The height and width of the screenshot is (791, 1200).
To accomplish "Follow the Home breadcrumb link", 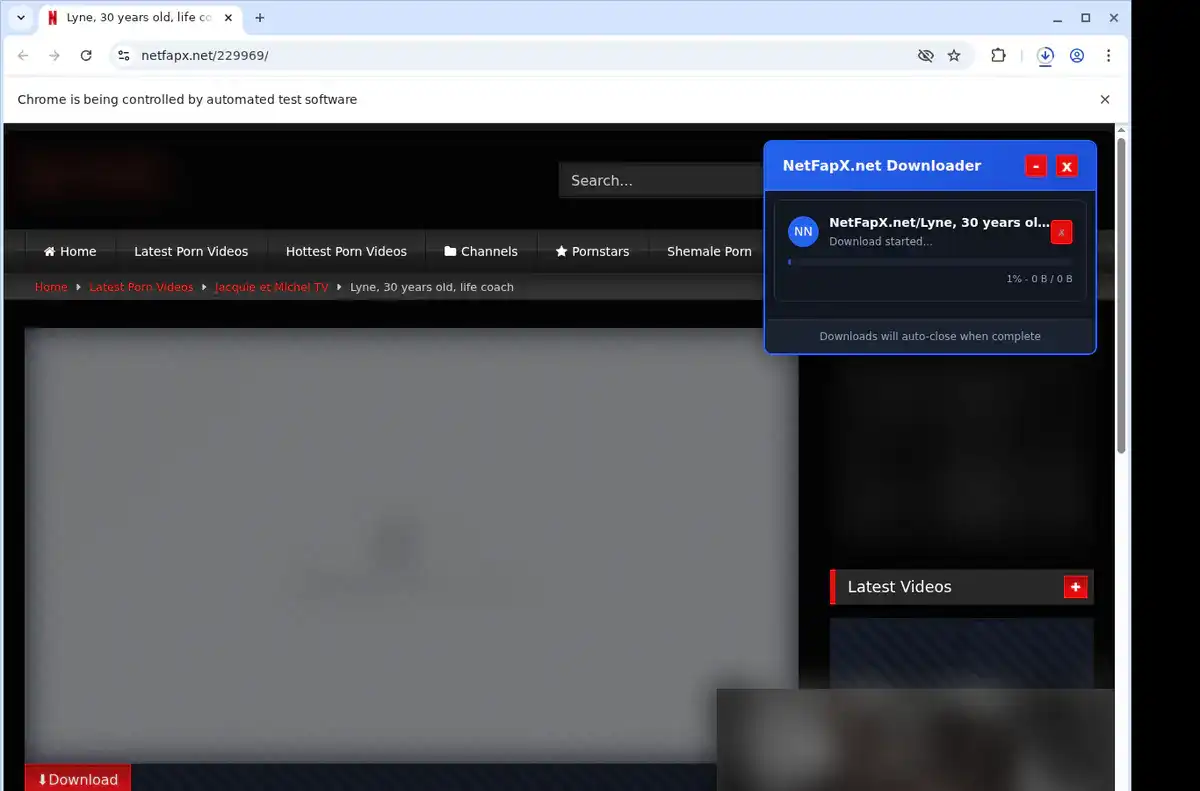I will tap(51, 287).
